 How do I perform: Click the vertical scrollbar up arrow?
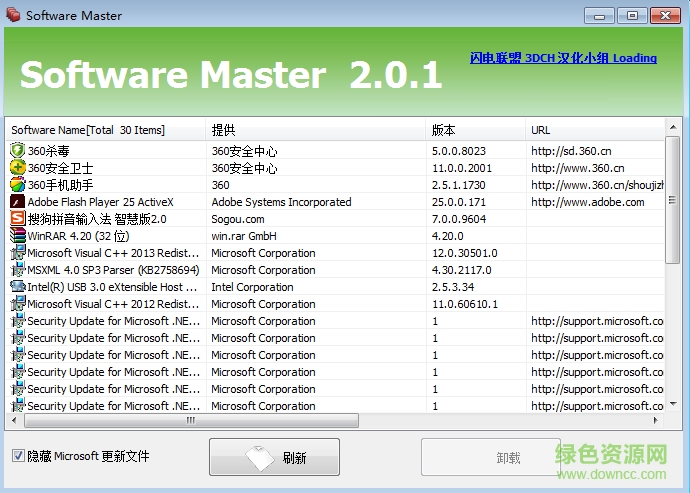click(673, 127)
